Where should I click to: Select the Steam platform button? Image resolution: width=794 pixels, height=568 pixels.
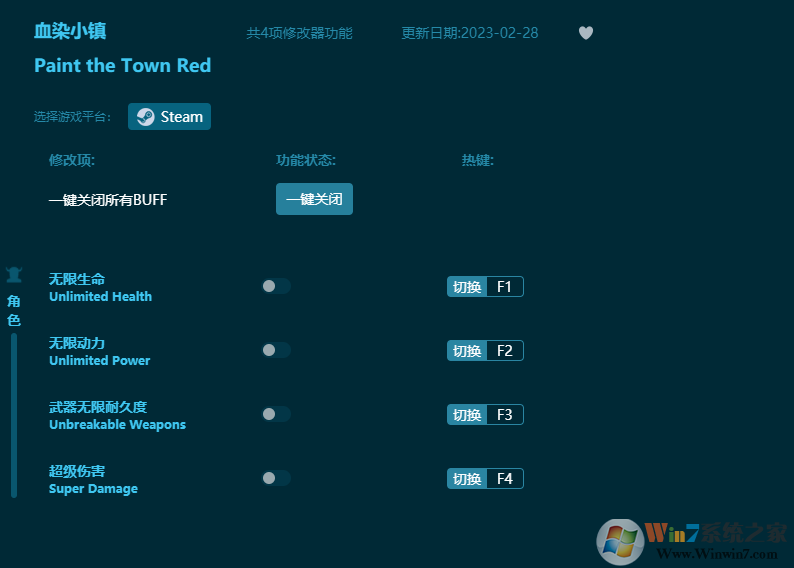tap(170, 116)
